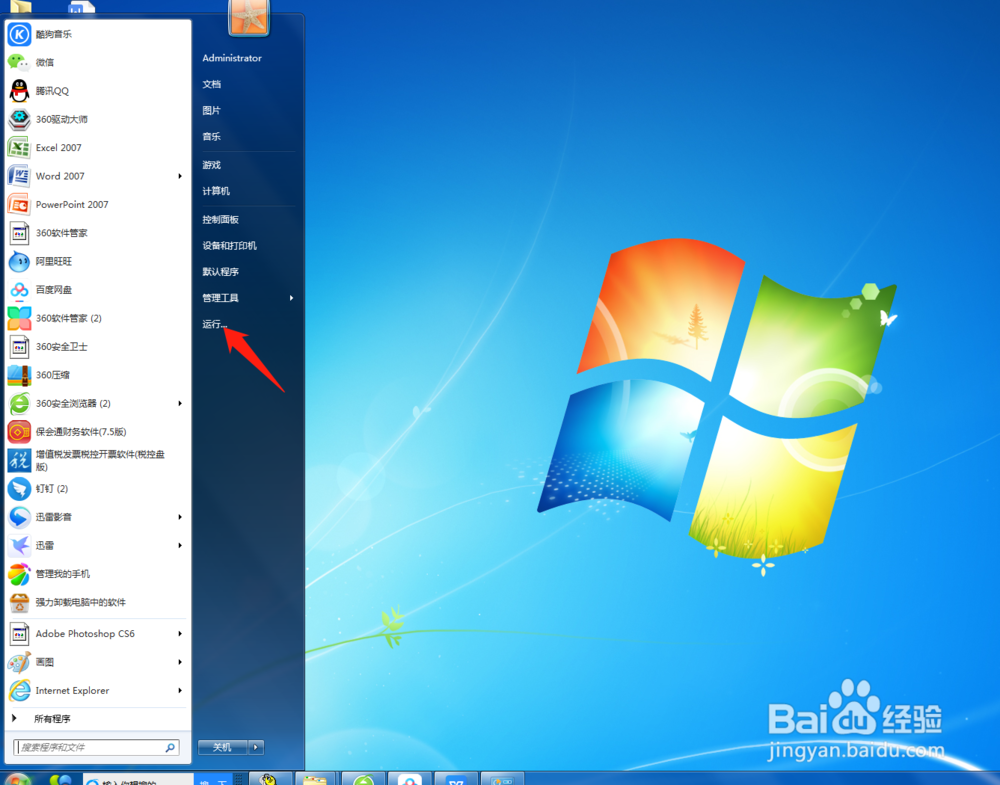Expand the 360安全浏览器 (2) submenu arrow
This screenshot has width=1000, height=785.
180,403
